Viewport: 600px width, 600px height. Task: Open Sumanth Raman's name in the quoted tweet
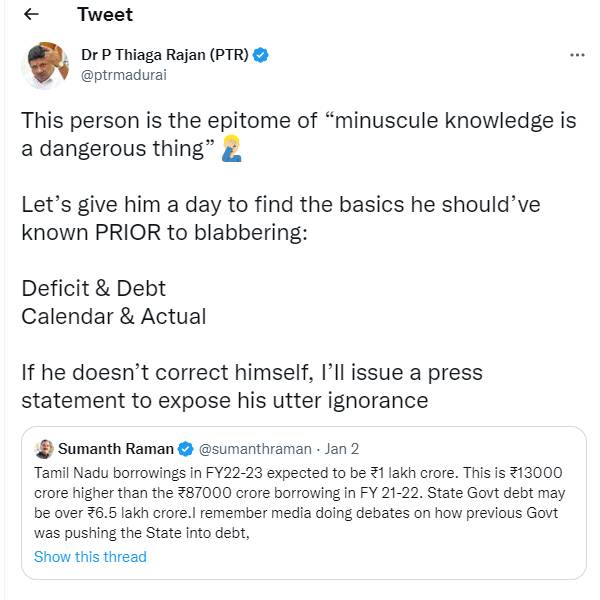115,448
